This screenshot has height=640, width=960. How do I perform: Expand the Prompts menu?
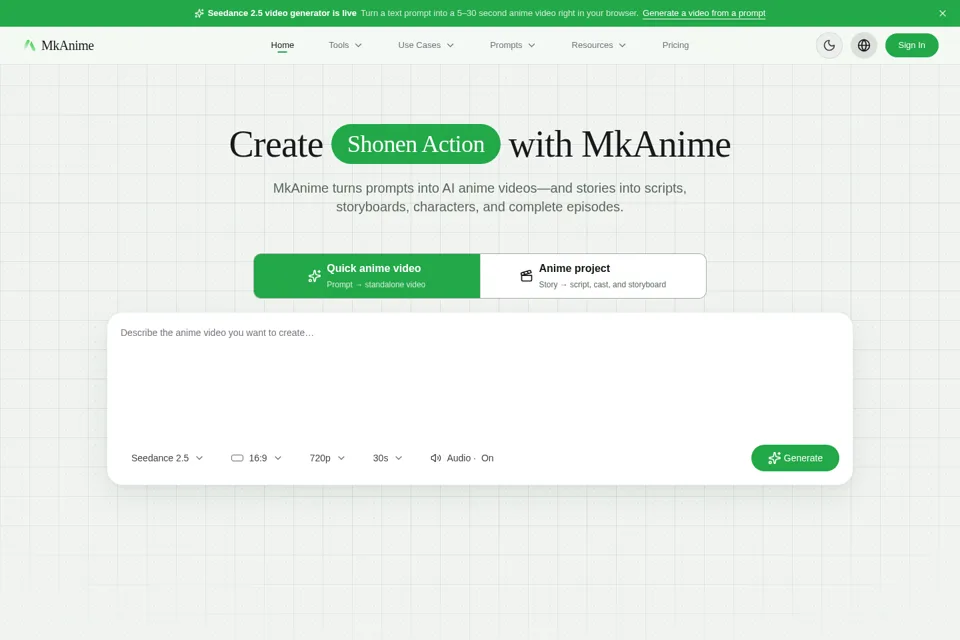tap(512, 45)
